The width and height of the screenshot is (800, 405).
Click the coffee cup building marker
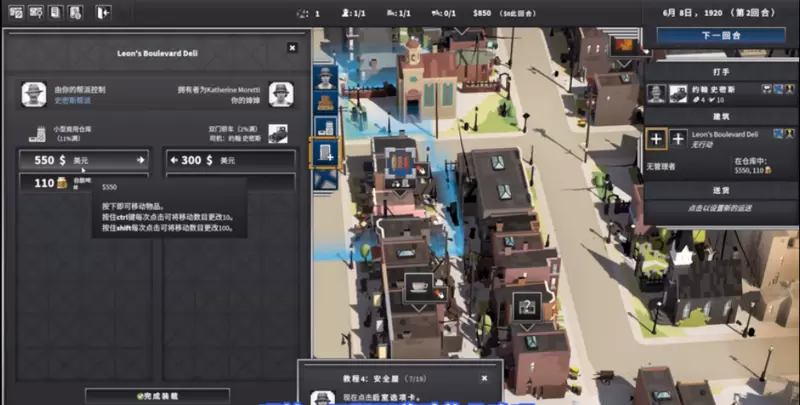417,287
